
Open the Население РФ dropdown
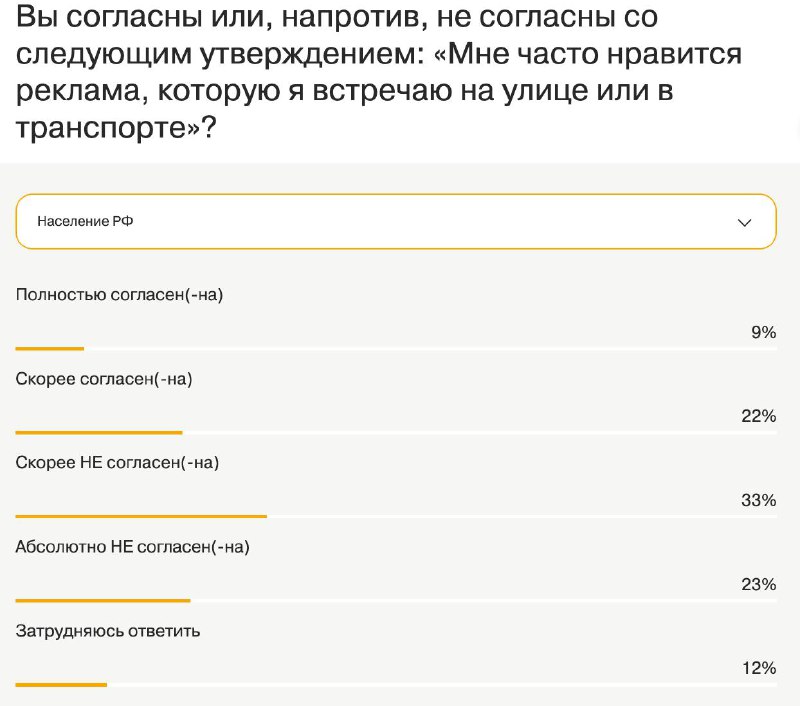pos(396,221)
